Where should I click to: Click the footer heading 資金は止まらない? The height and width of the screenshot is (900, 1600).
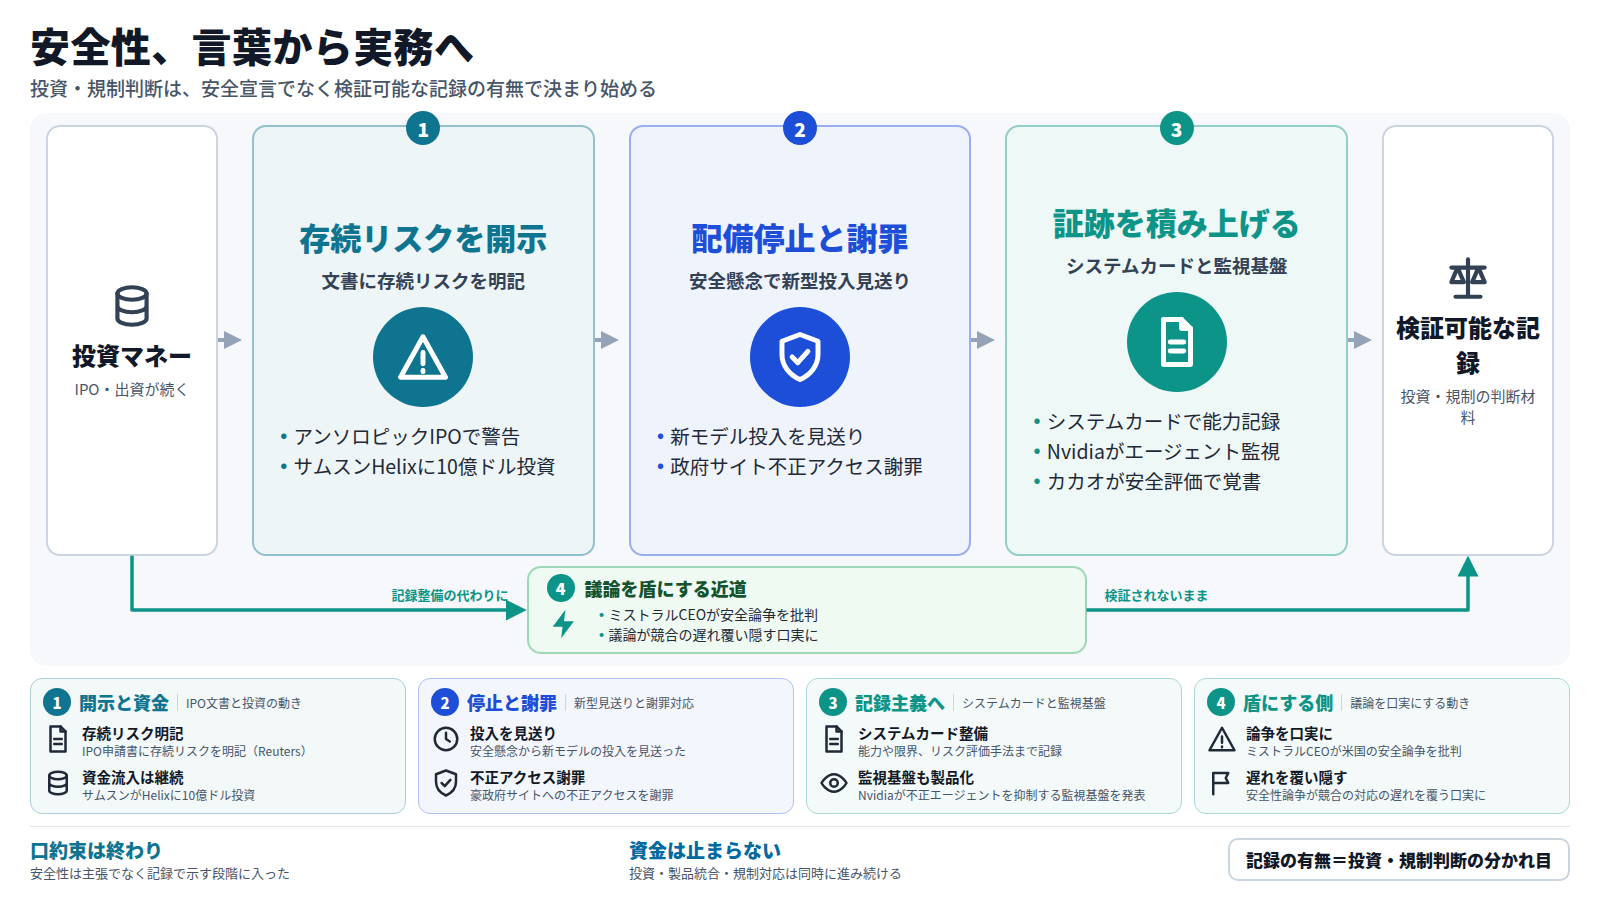pos(705,851)
